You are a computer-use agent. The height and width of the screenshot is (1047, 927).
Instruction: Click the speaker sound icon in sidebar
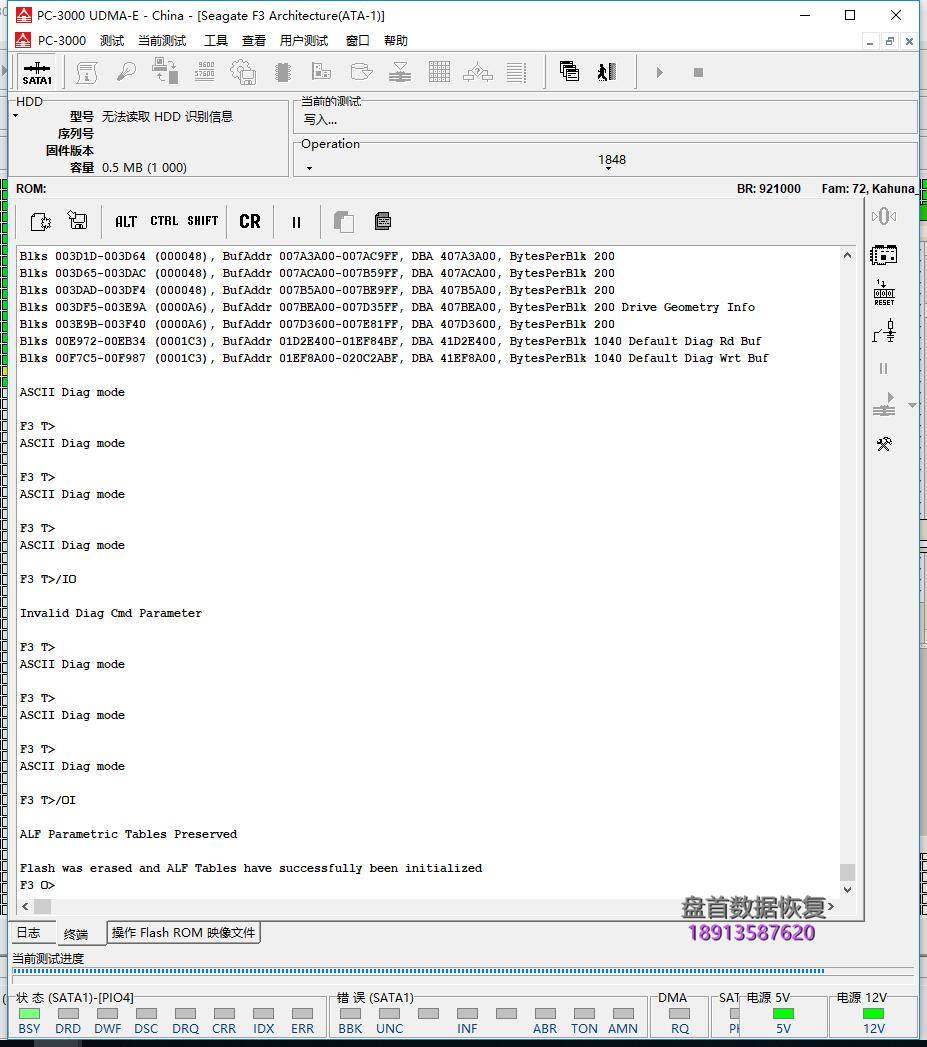click(x=884, y=216)
